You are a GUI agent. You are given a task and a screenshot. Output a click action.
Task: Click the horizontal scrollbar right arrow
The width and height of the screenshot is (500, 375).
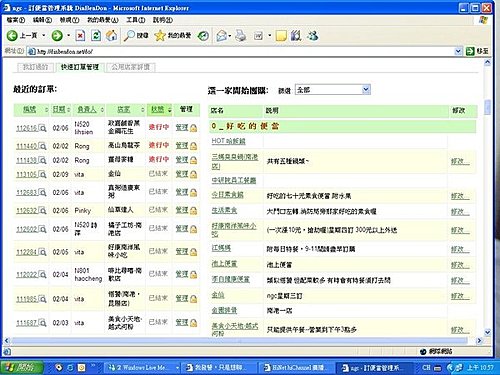(x=479, y=341)
